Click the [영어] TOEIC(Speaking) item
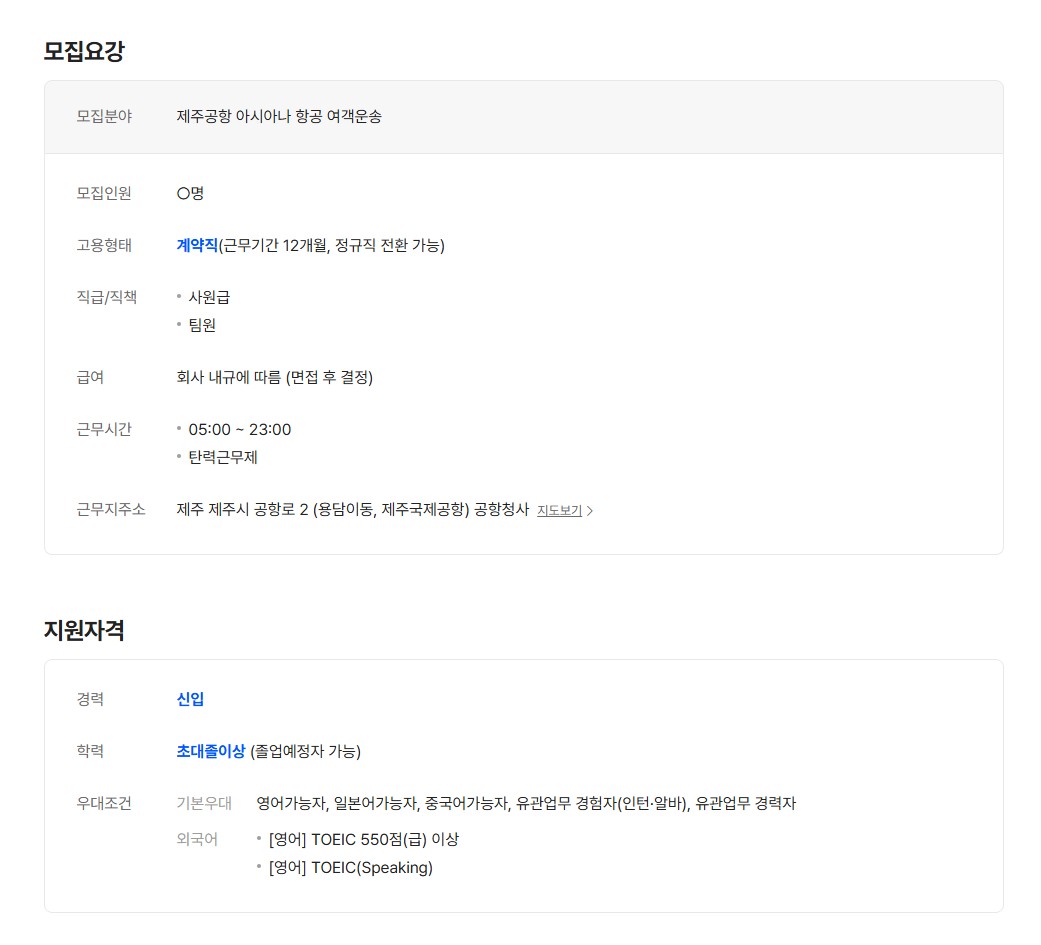The height and width of the screenshot is (945, 1041). tap(351, 867)
